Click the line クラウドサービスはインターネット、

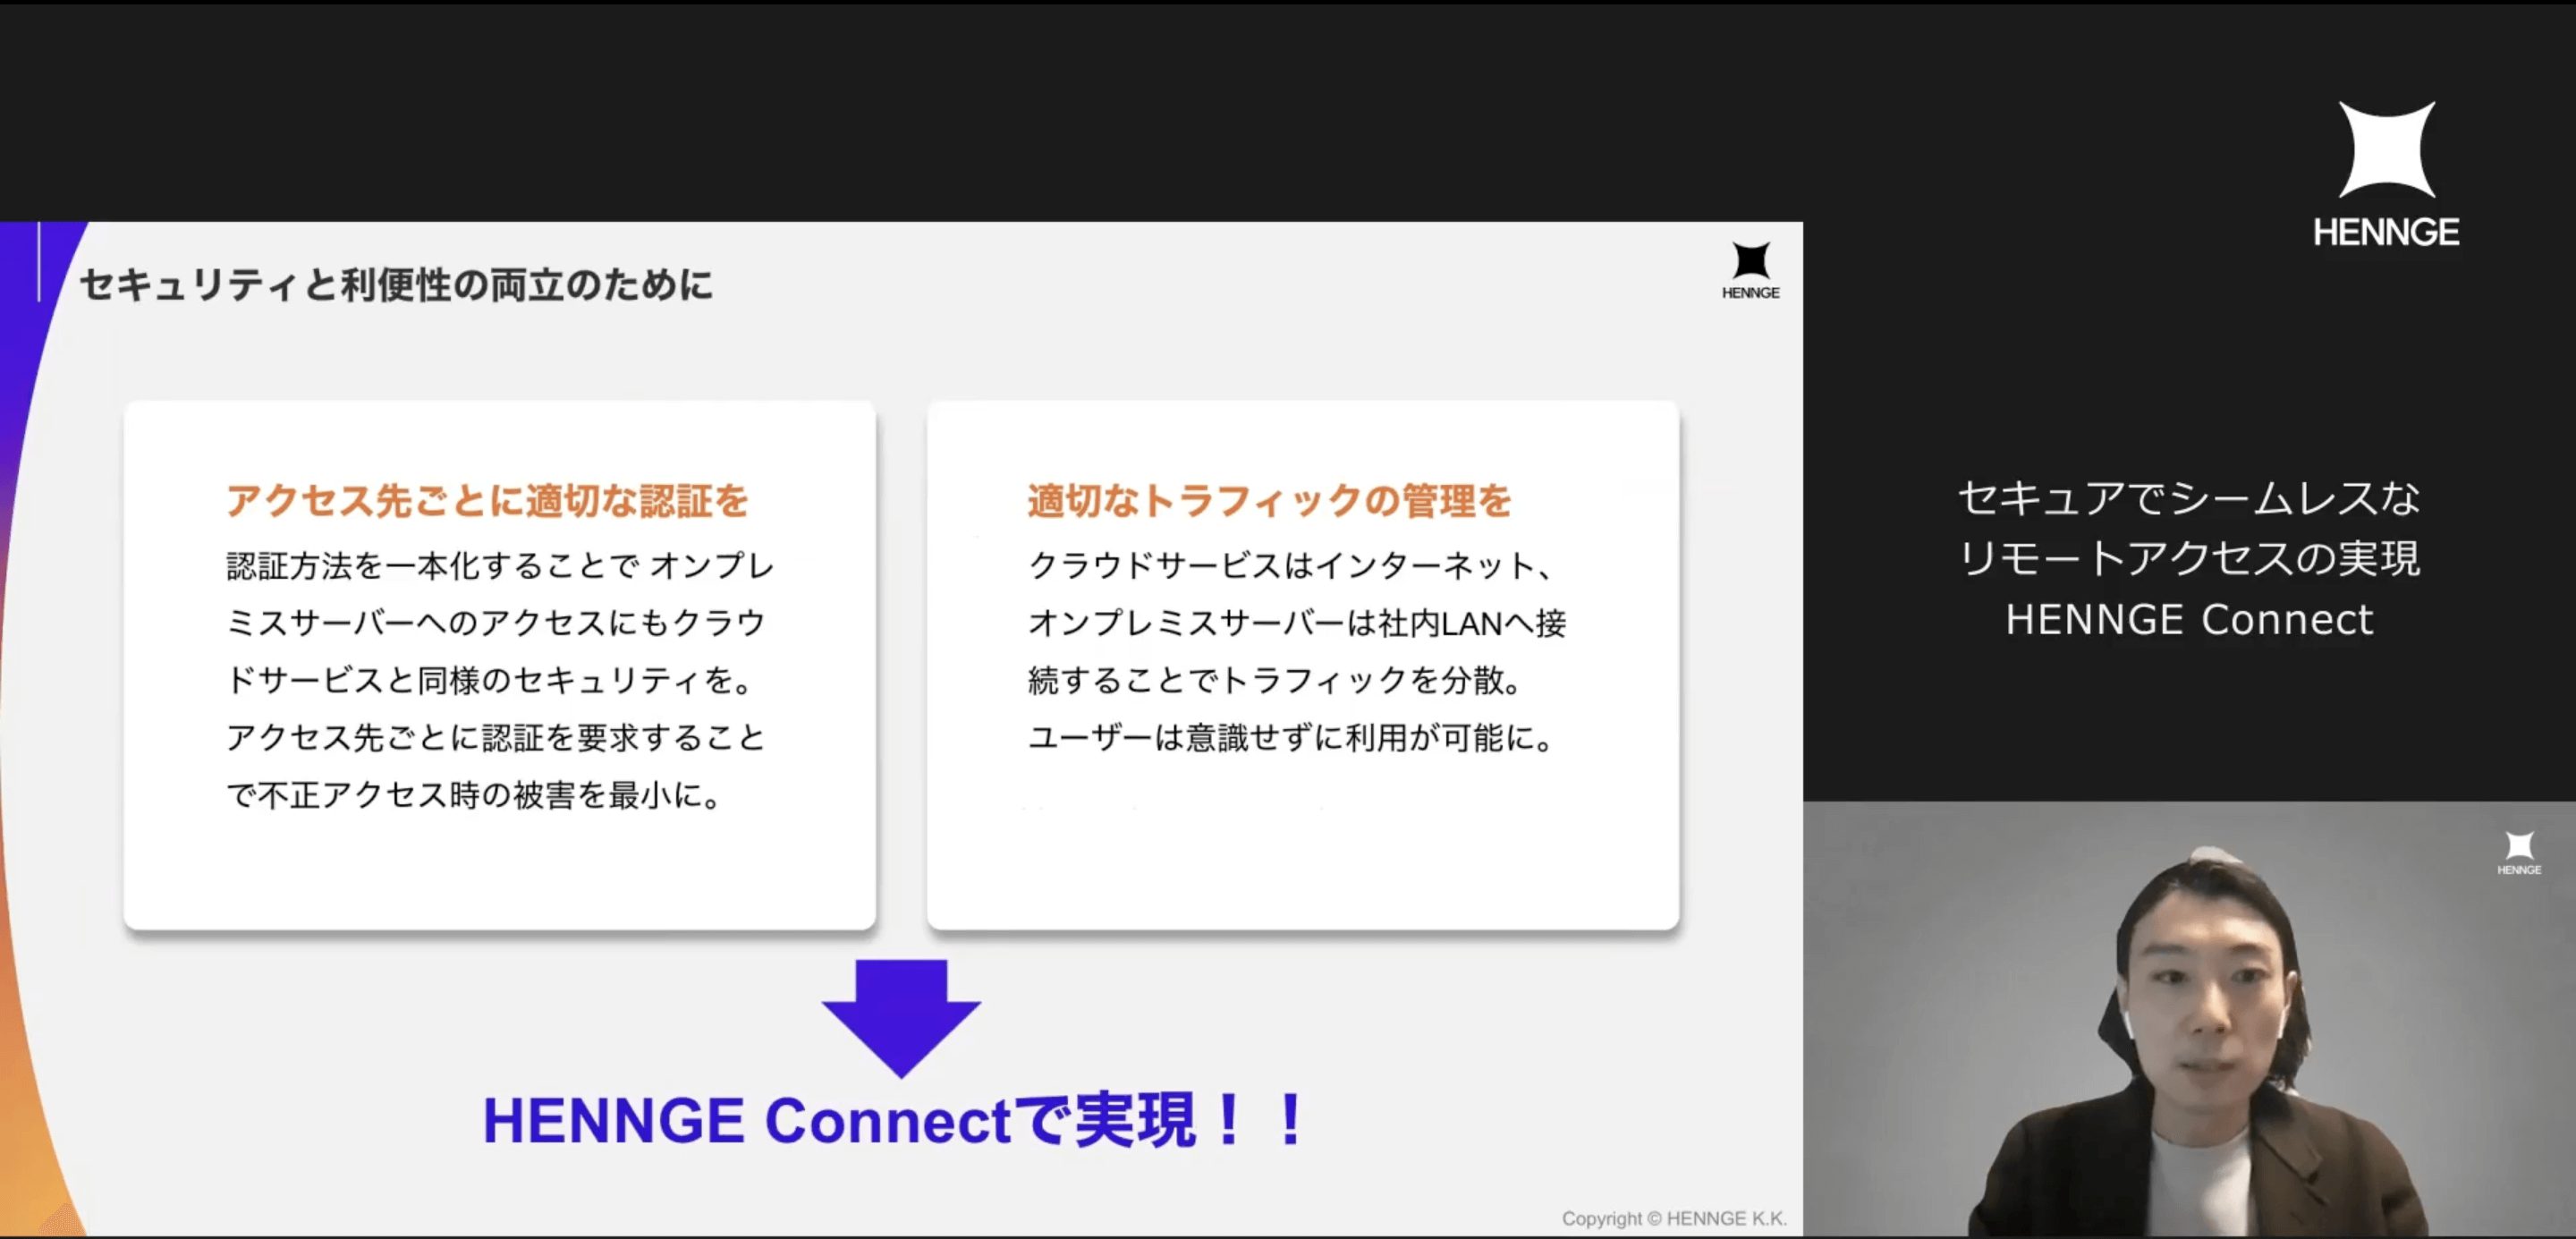[1291, 566]
